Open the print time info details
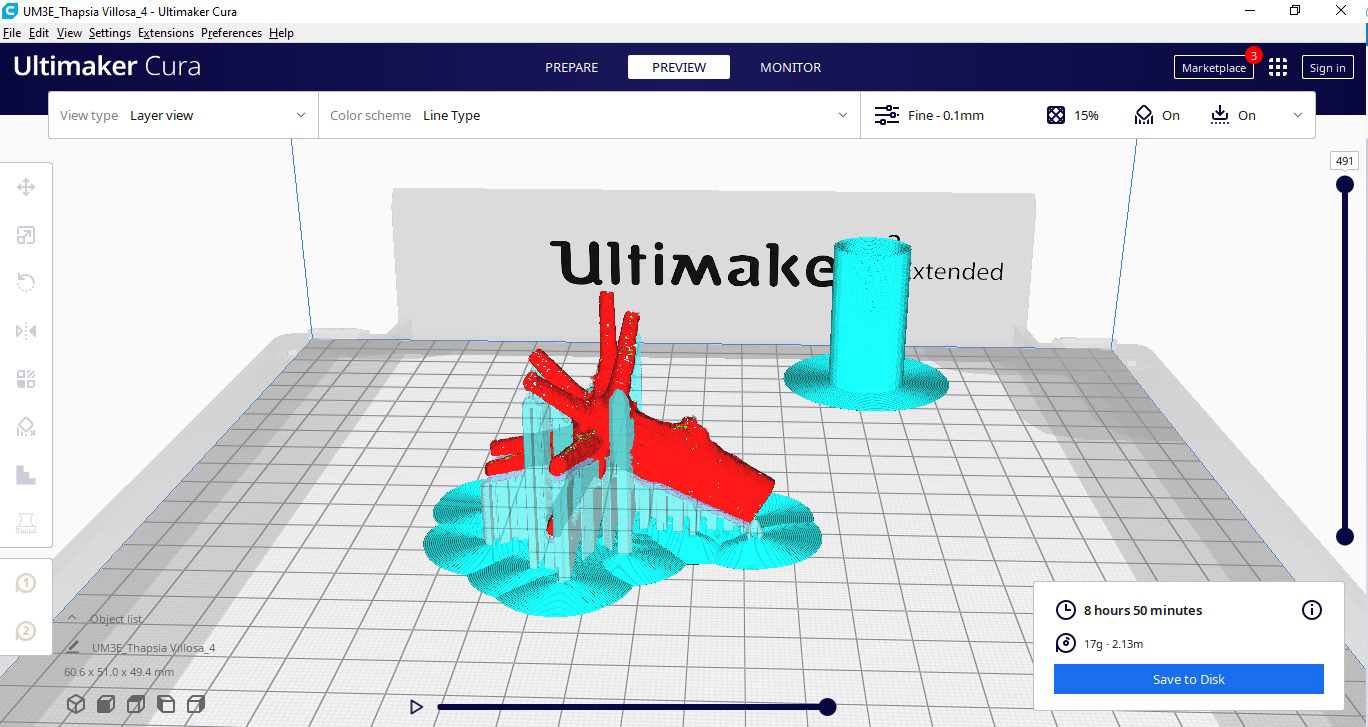 click(x=1312, y=610)
